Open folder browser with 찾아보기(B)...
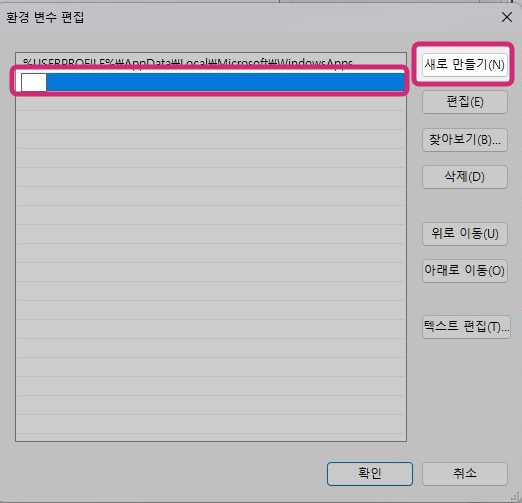Image resolution: width=522 pixels, height=503 pixels. pos(465,140)
